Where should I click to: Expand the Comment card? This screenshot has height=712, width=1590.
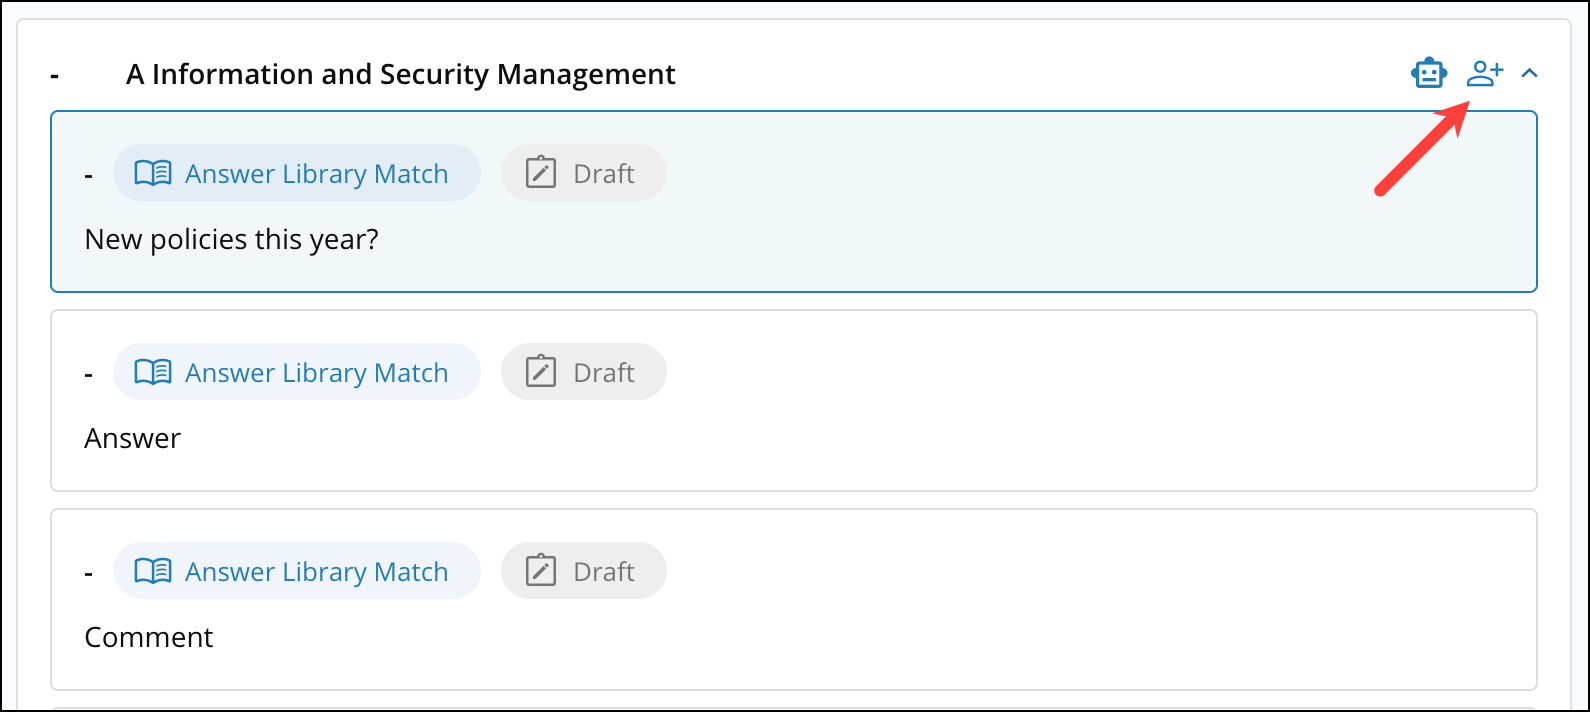(88, 570)
